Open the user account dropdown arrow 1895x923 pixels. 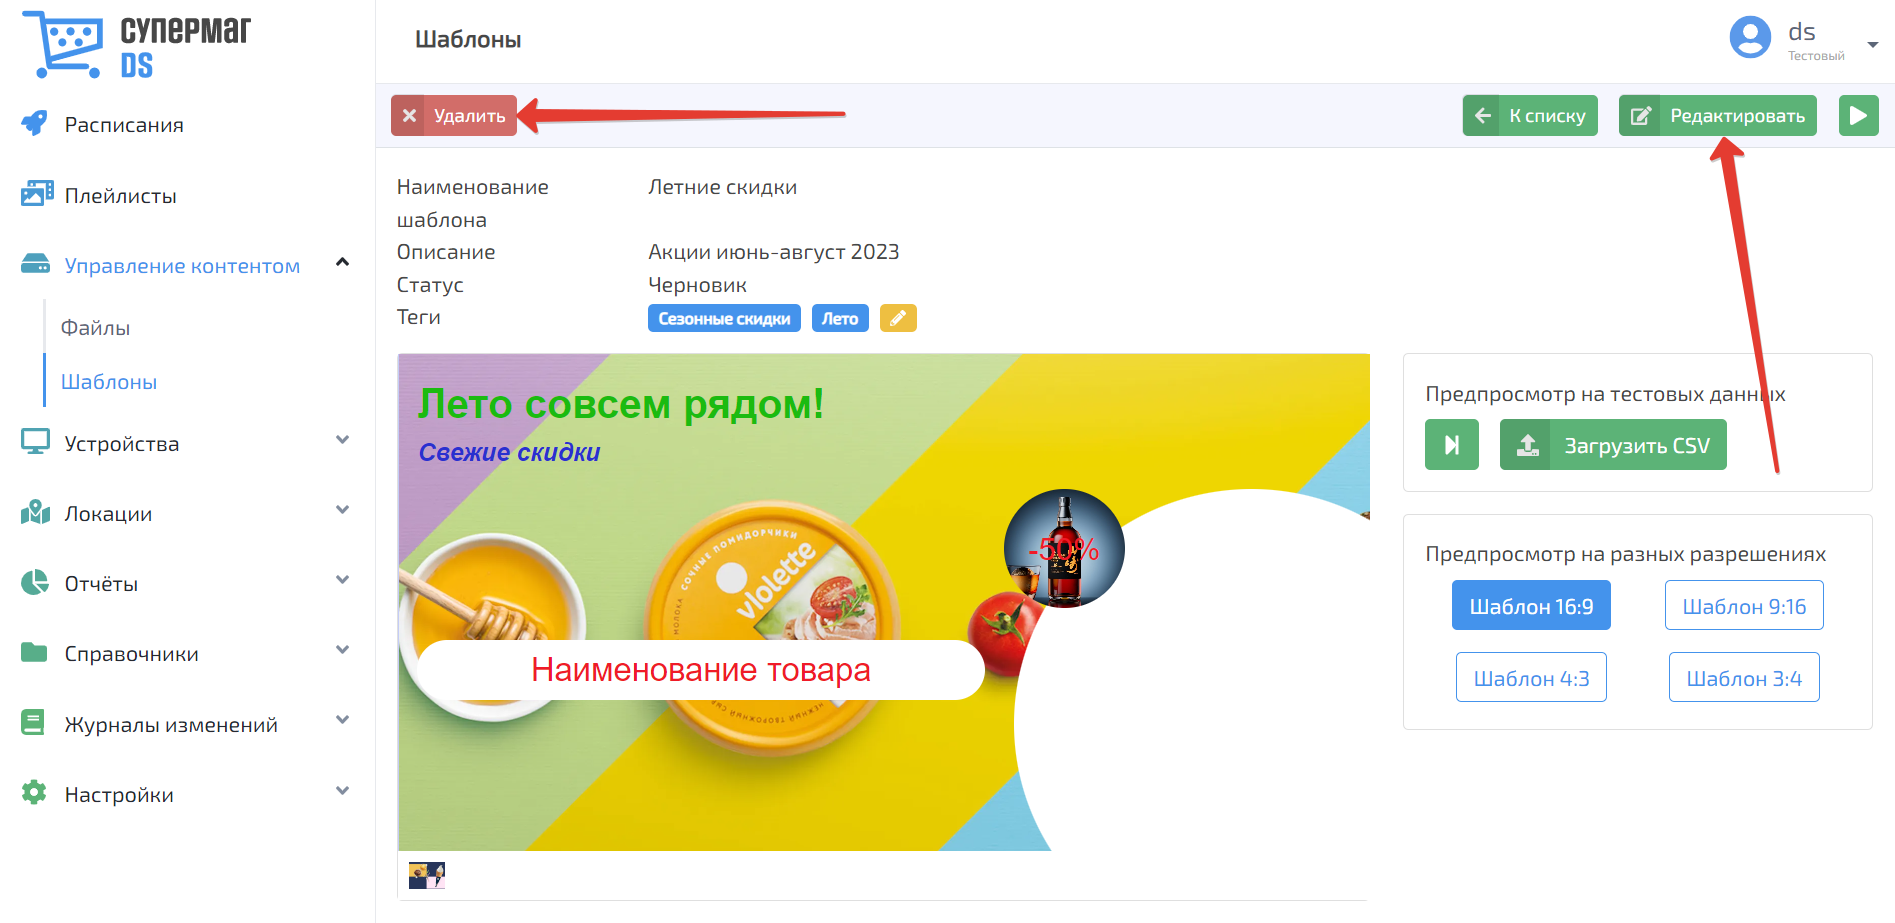pyautogui.click(x=1872, y=44)
